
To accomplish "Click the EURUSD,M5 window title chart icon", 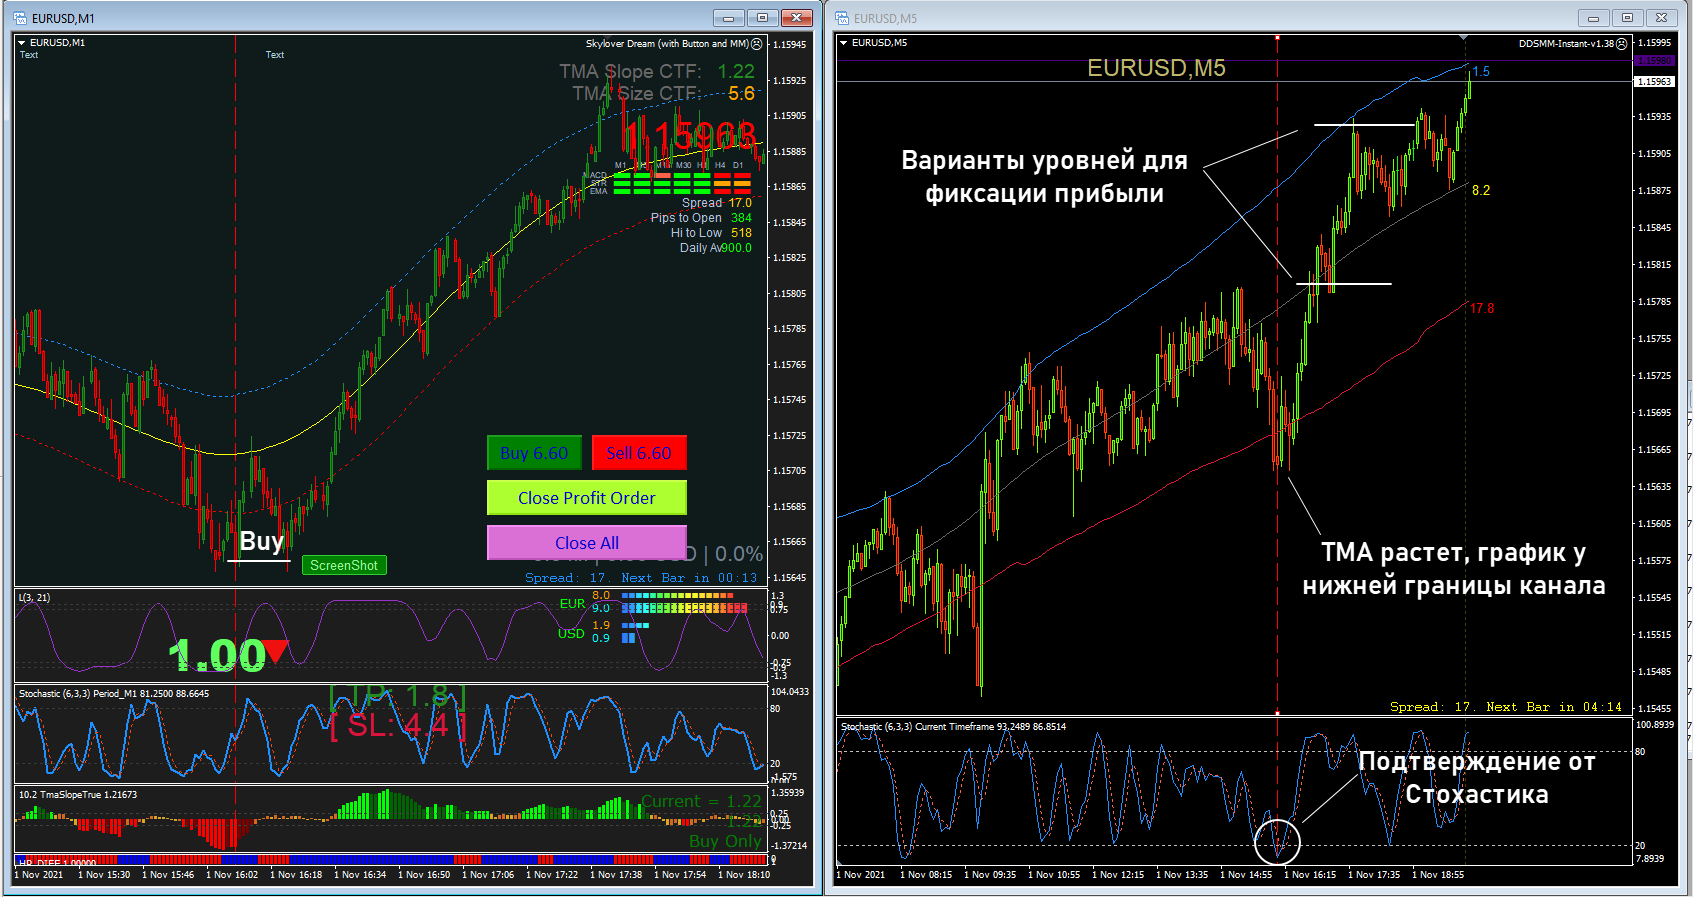I will tap(842, 18).
